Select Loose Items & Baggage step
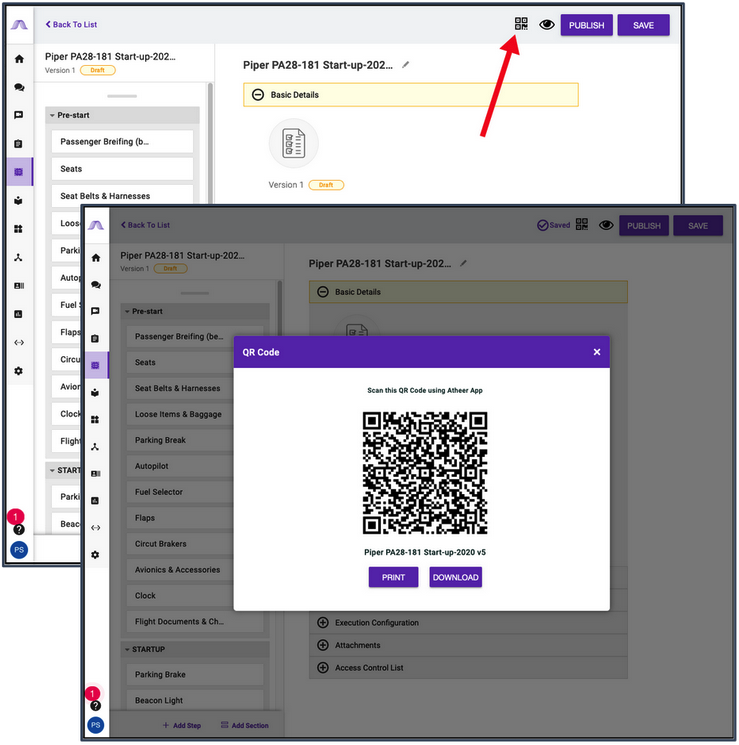Image resolution: width=739 pixels, height=745 pixels. click(180, 414)
